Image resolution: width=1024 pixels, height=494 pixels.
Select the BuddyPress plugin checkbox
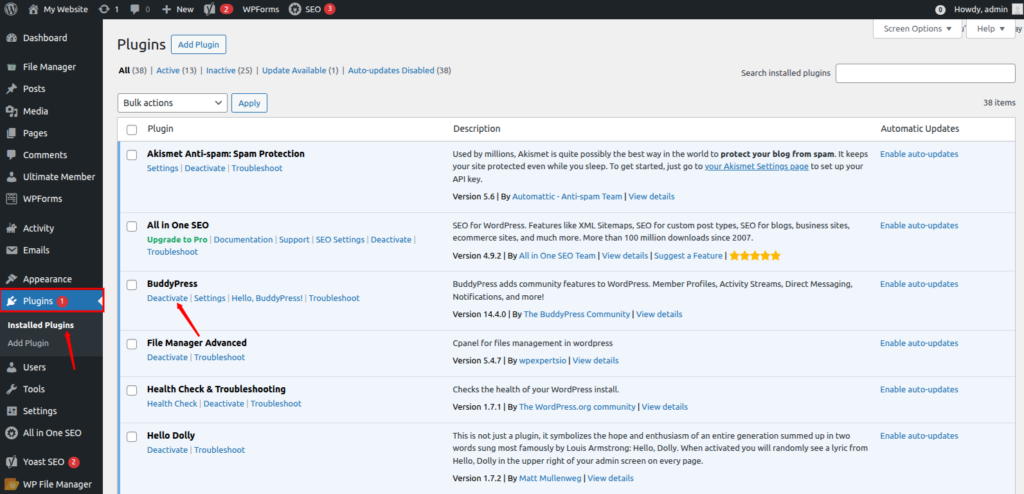point(132,285)
